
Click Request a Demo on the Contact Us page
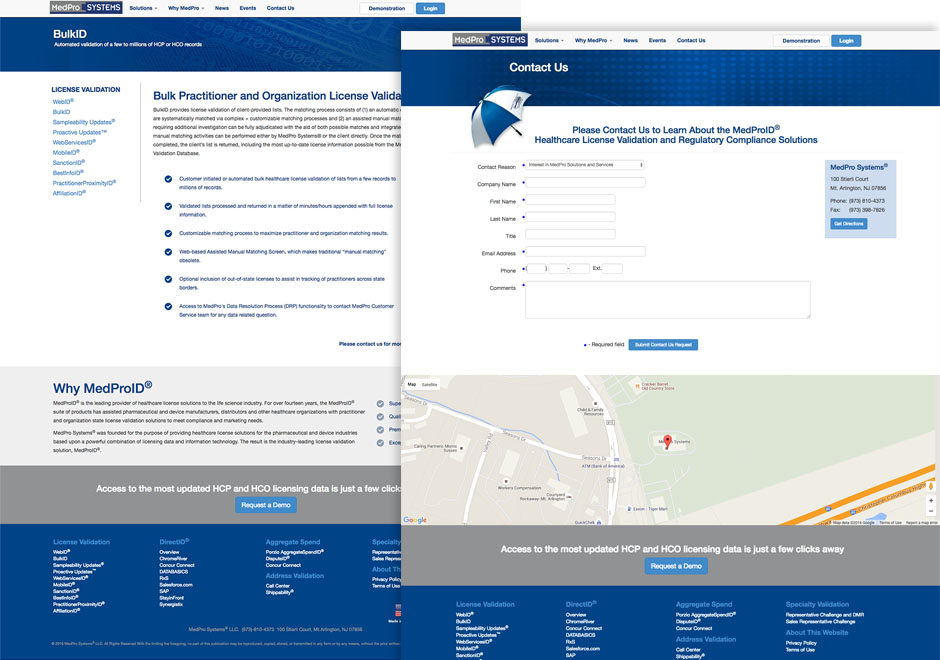pos(676,566)
